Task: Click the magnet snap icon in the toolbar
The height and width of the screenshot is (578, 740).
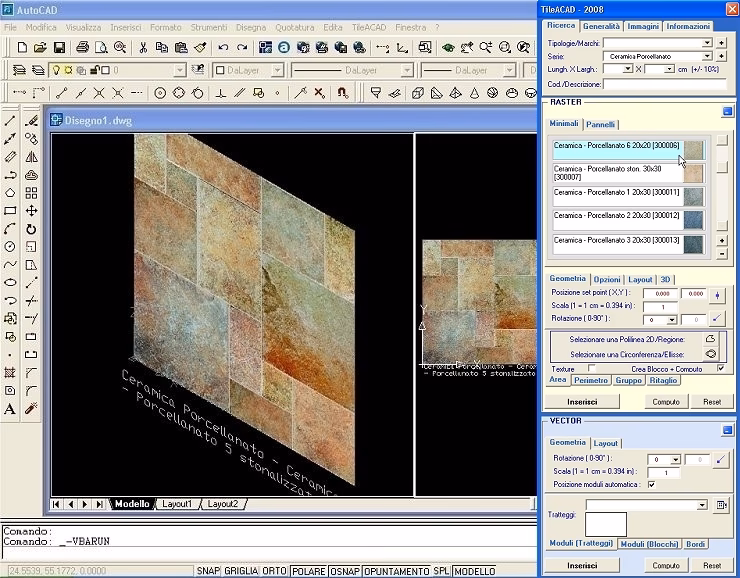Action: (343, 93)
